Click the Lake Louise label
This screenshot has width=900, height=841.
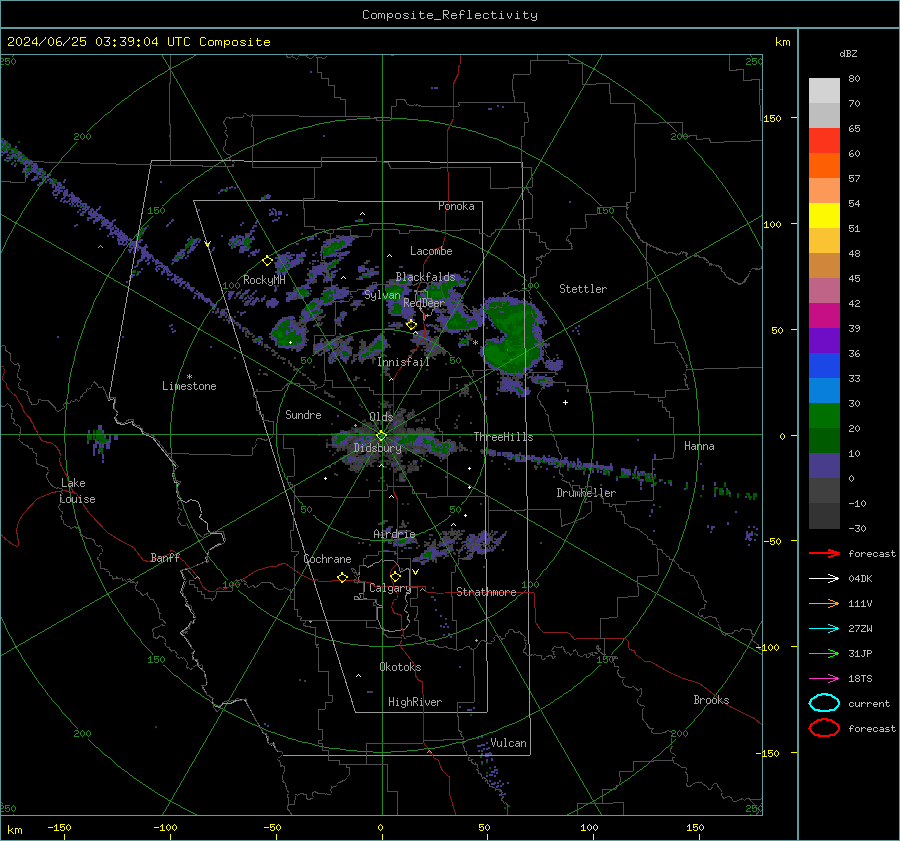tap(77, 491)
